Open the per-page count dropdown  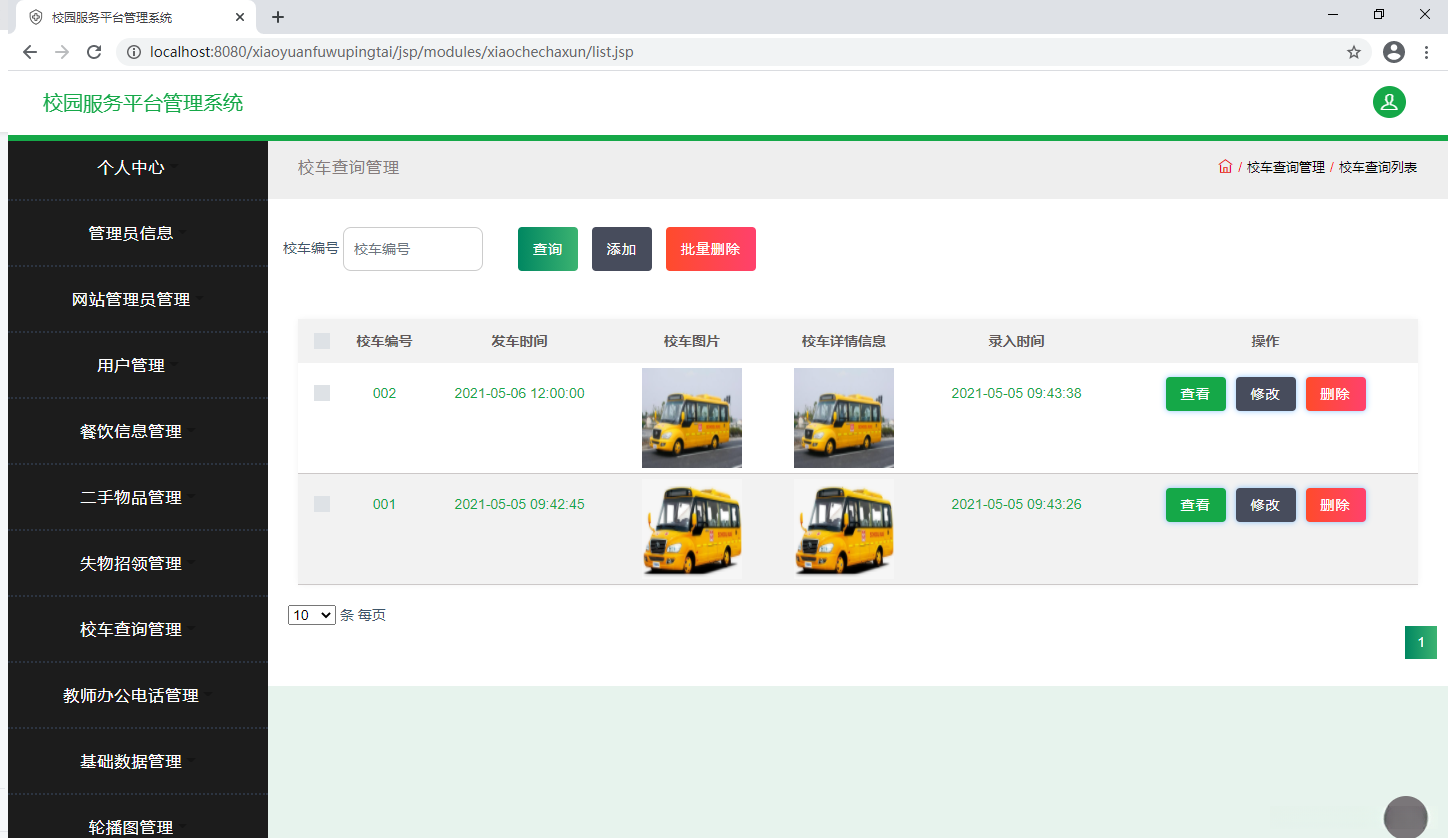click(312, 615)
